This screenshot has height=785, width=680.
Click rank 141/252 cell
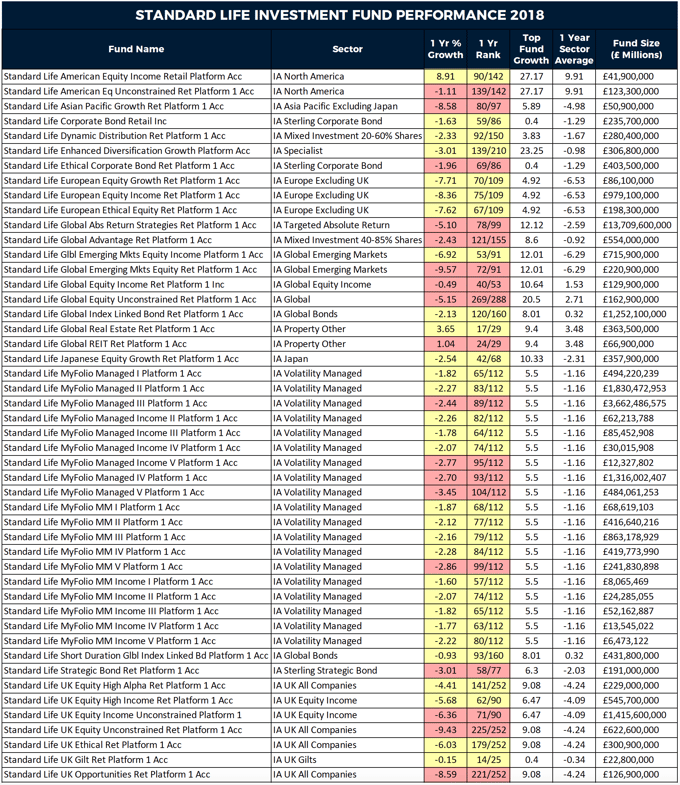(x=488, y=685)
